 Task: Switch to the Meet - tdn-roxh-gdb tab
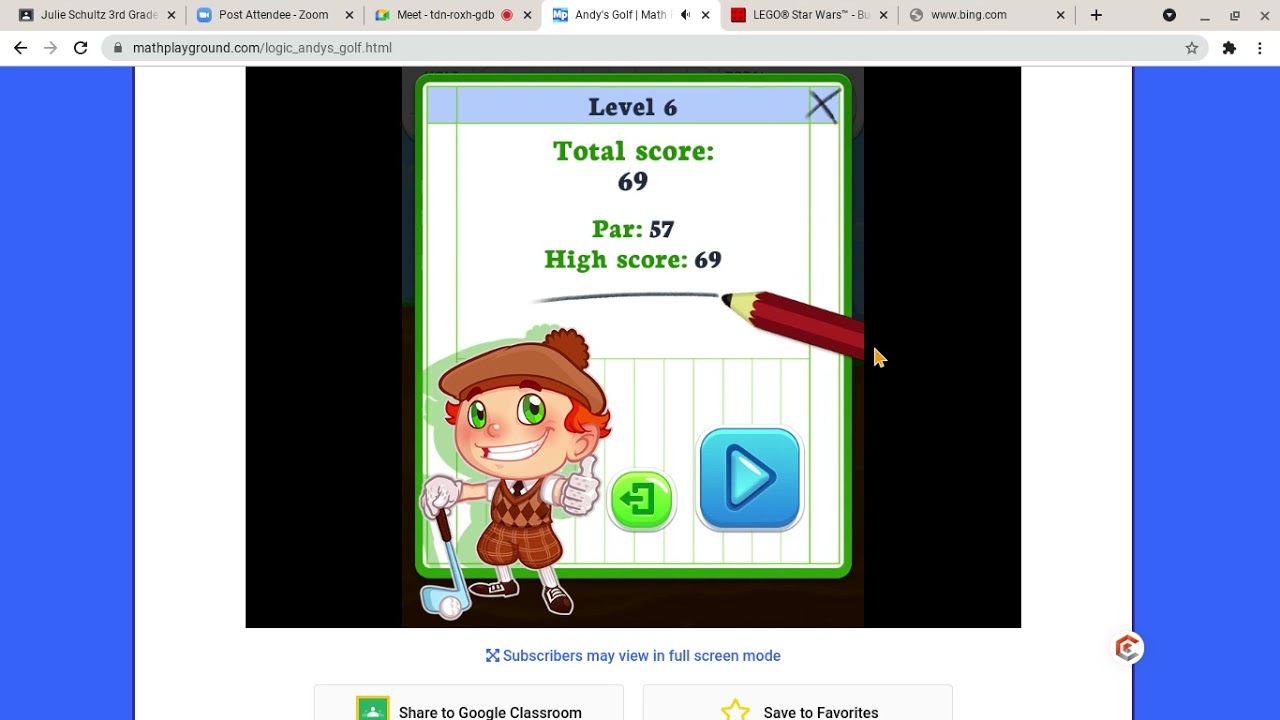[445, 15]
